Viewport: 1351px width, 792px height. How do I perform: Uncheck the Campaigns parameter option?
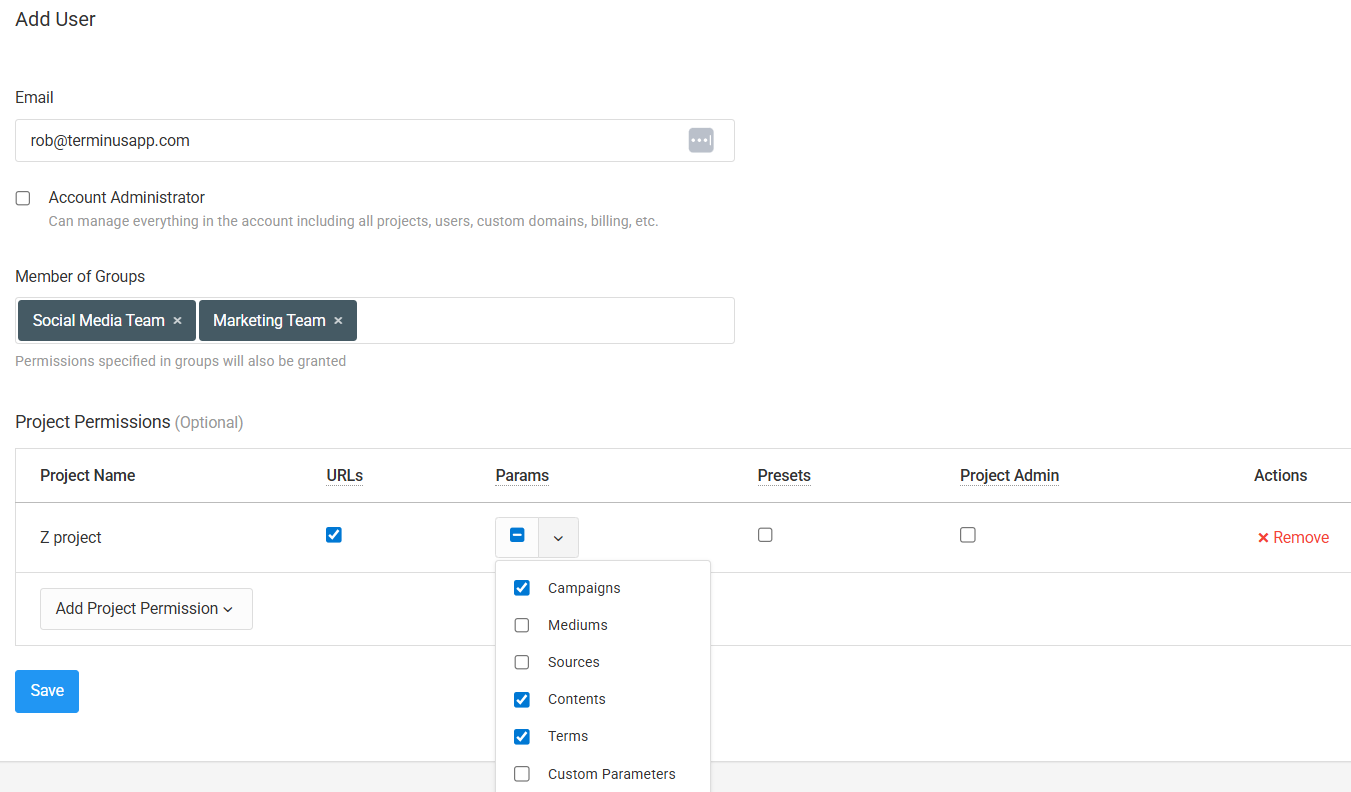[522, 588]
